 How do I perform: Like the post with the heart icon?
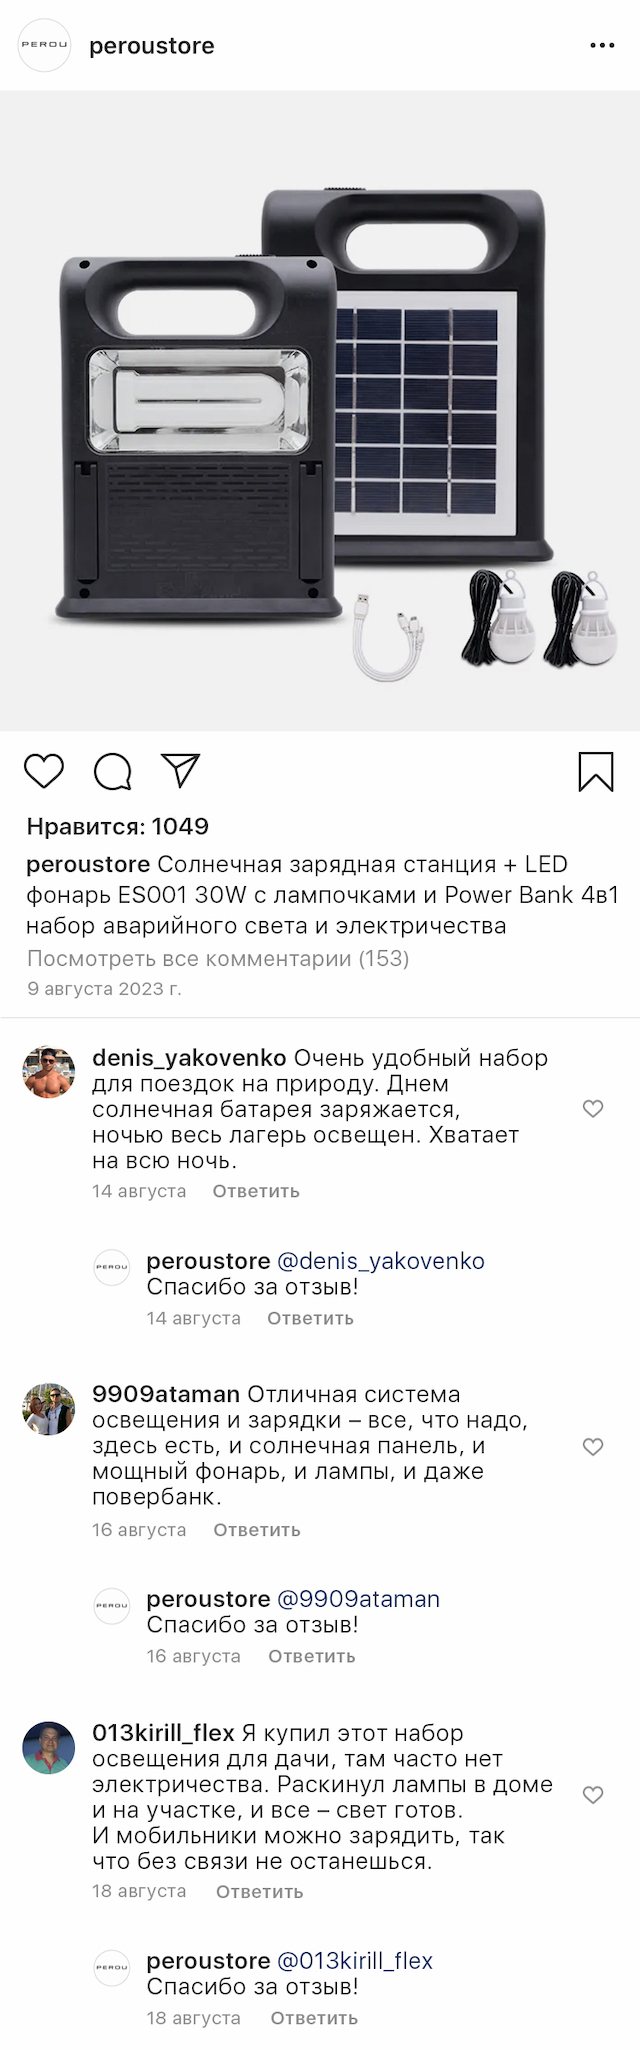click(44, 771)
